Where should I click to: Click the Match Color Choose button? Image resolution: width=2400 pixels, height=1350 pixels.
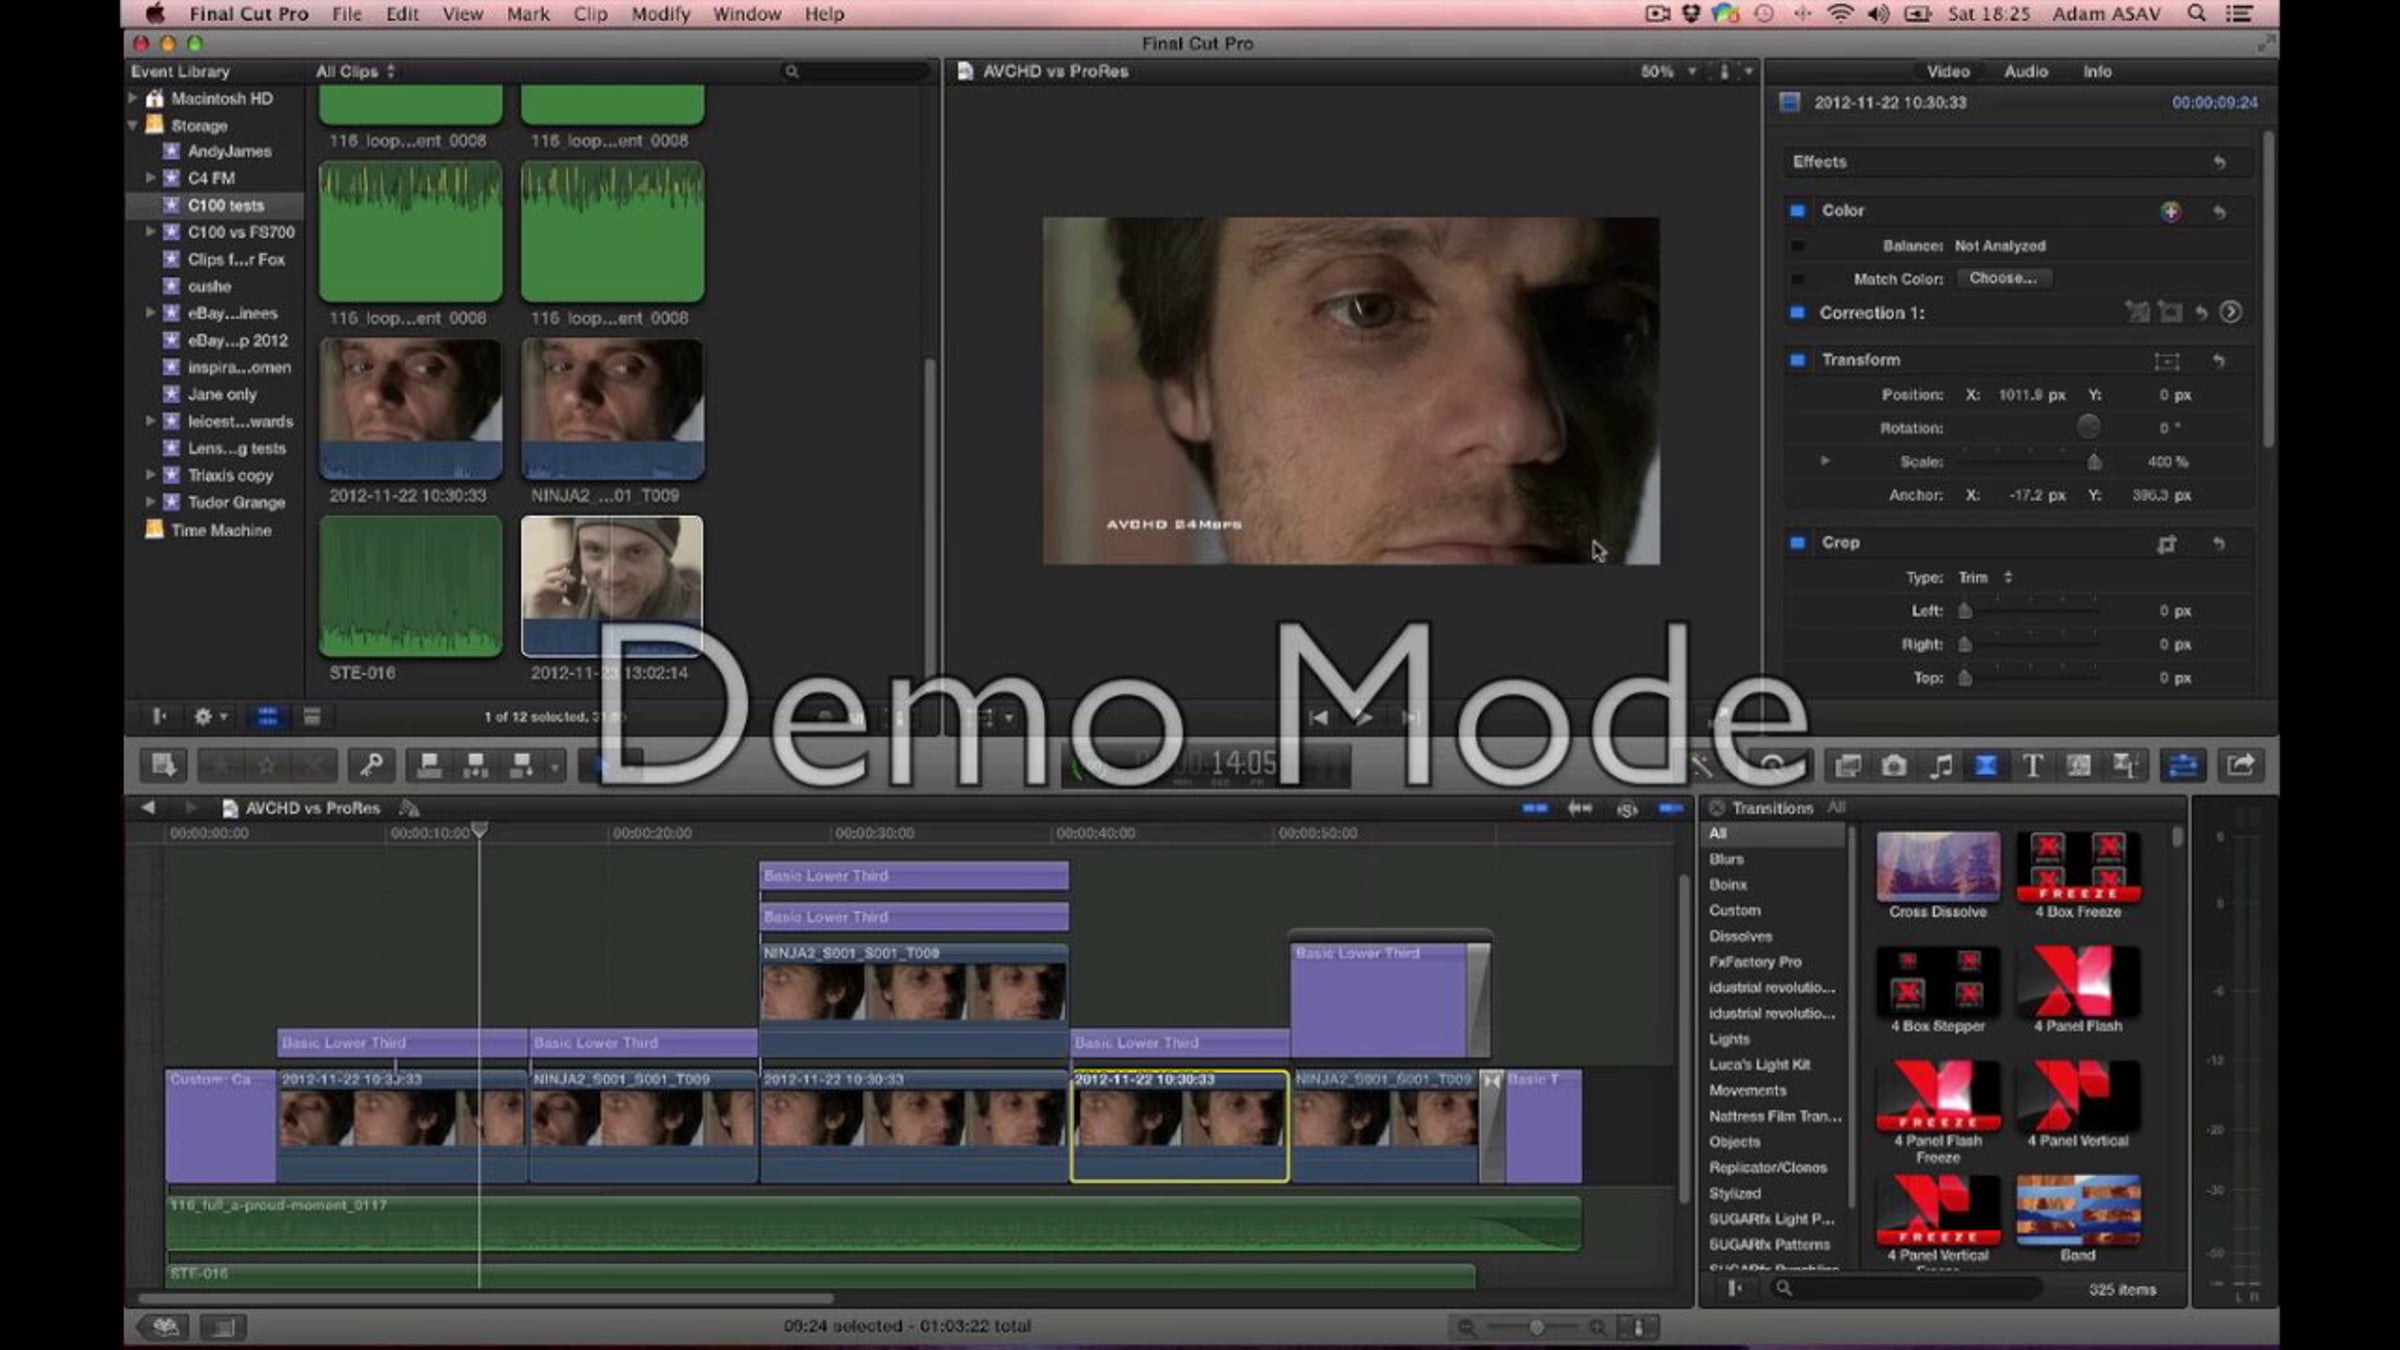(2003, 279)
